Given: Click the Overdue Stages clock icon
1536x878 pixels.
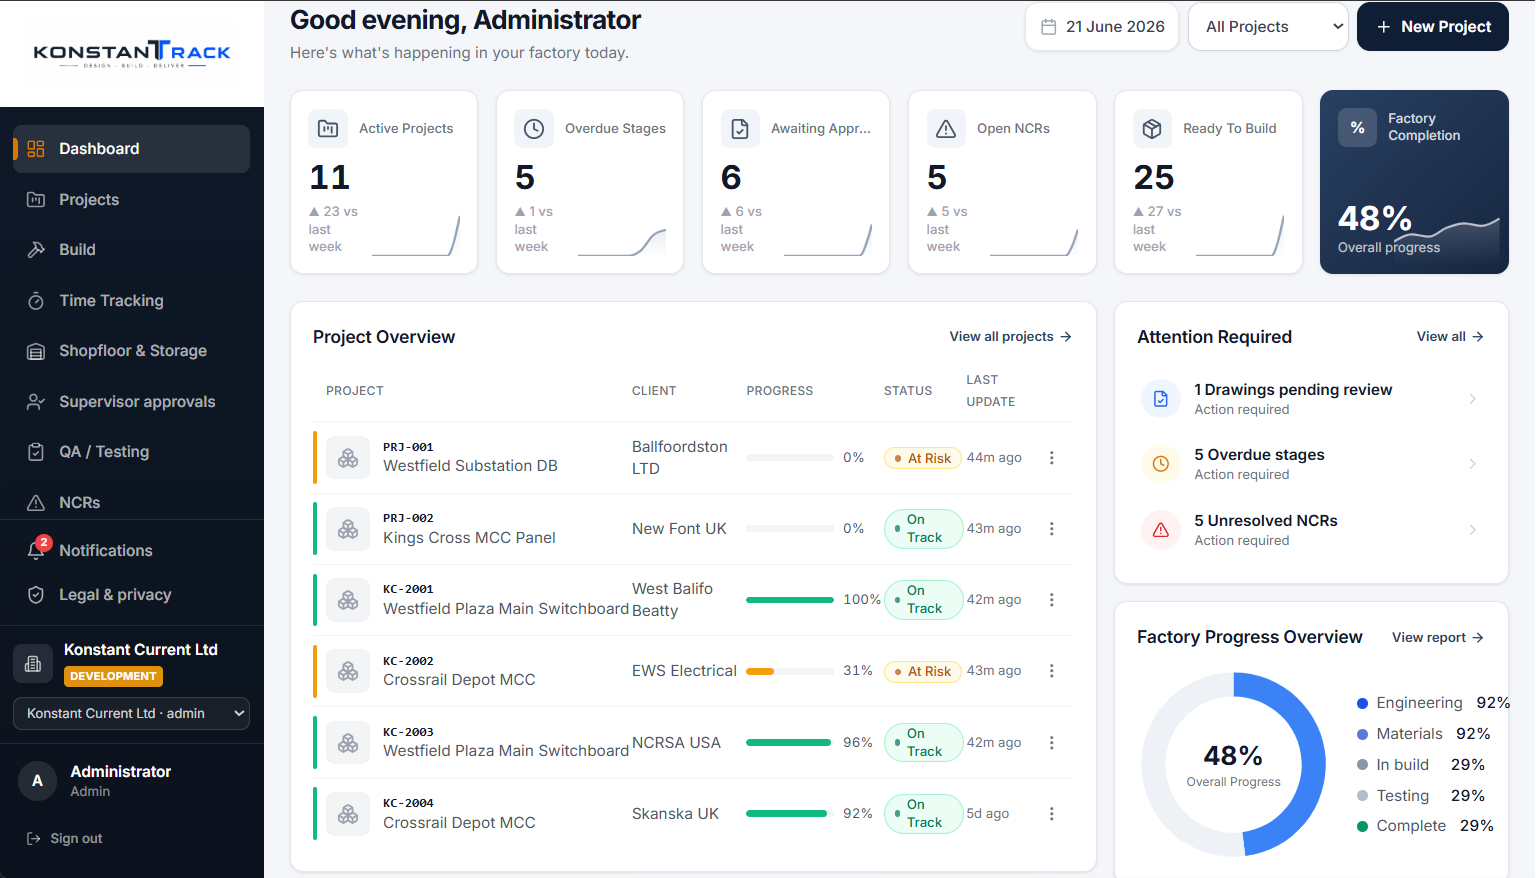Looking at the screenshot, I should pyautogui.click(x=534, y=129).
